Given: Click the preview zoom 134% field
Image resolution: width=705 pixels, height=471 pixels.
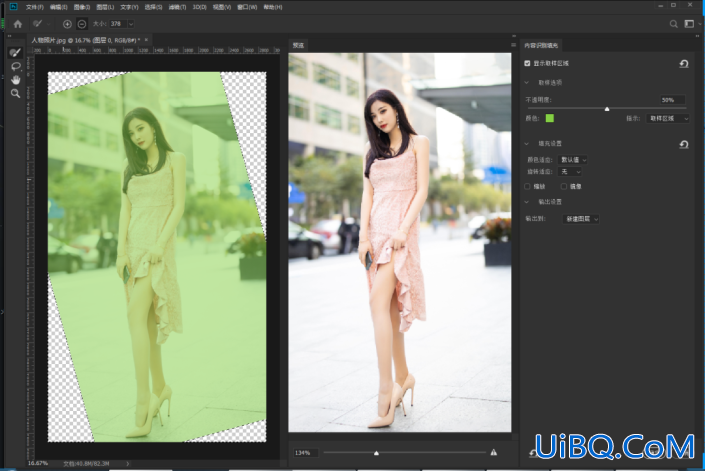Looking at the screenshot, I should [306, 453].
